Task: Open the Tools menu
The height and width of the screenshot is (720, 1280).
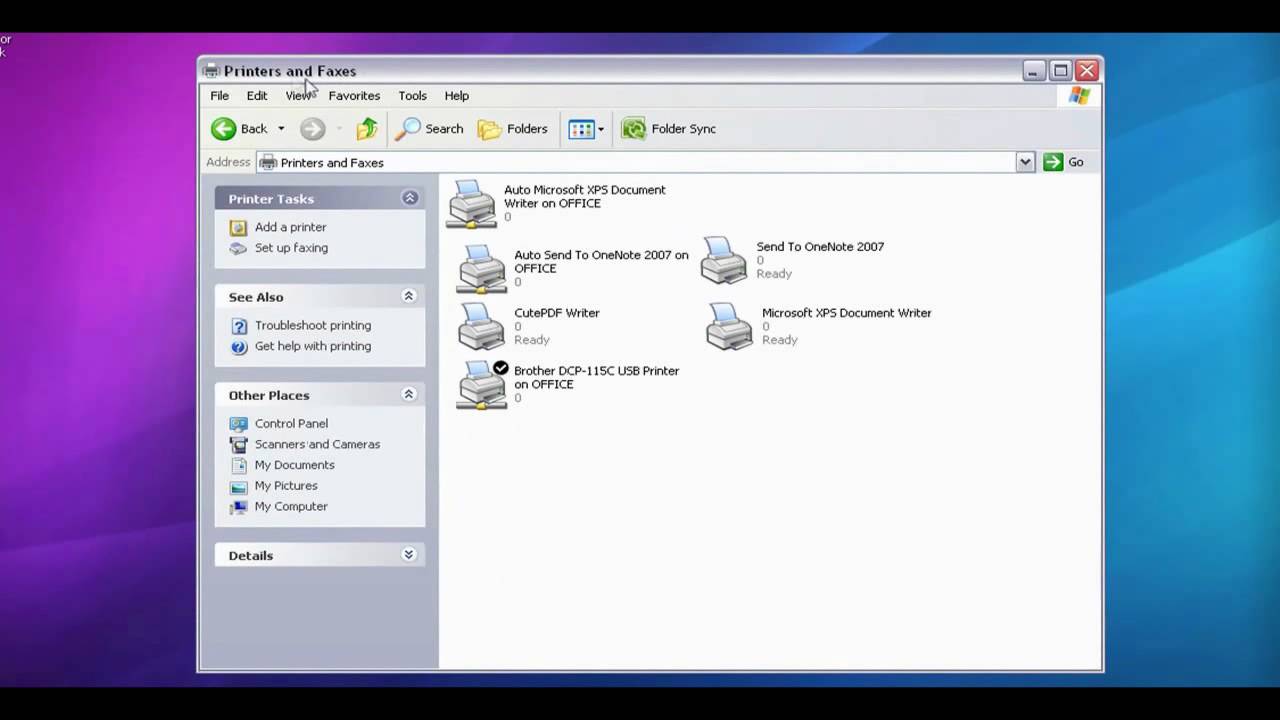Action: coord(412,96)
